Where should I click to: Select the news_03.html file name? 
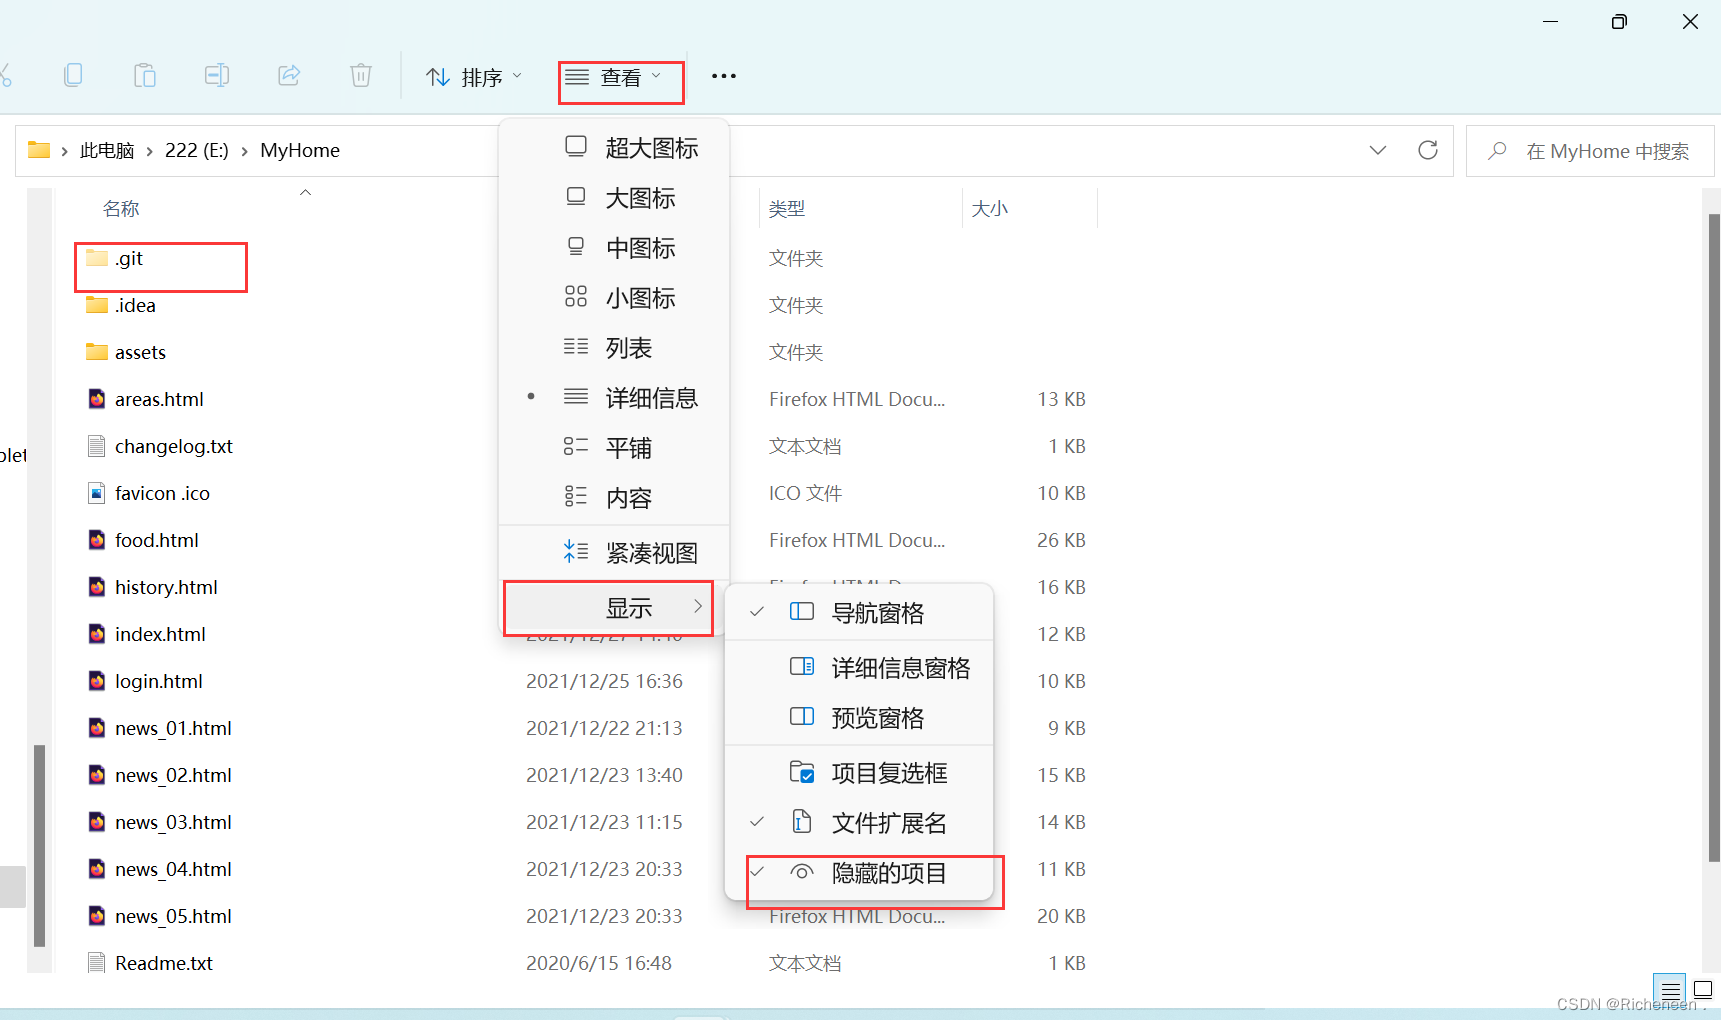(173, 822)
